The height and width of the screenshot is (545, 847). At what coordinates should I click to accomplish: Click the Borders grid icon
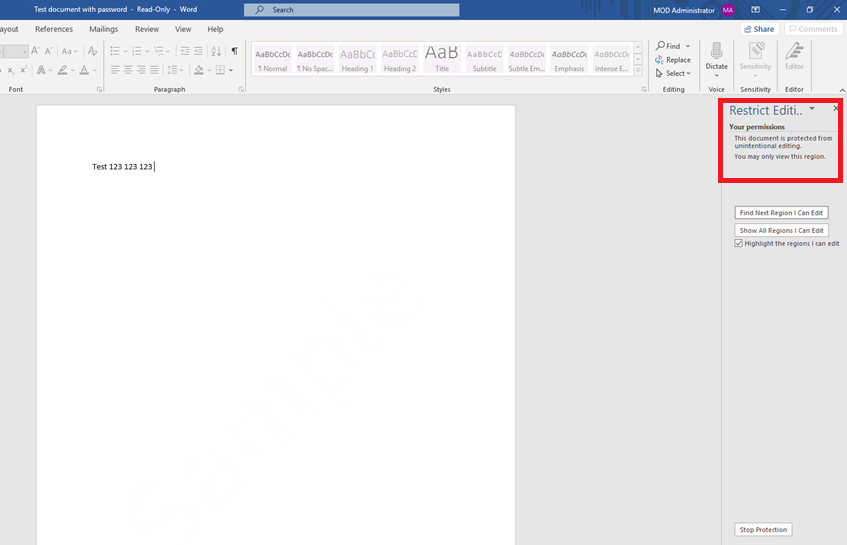[x=220, y=70]
